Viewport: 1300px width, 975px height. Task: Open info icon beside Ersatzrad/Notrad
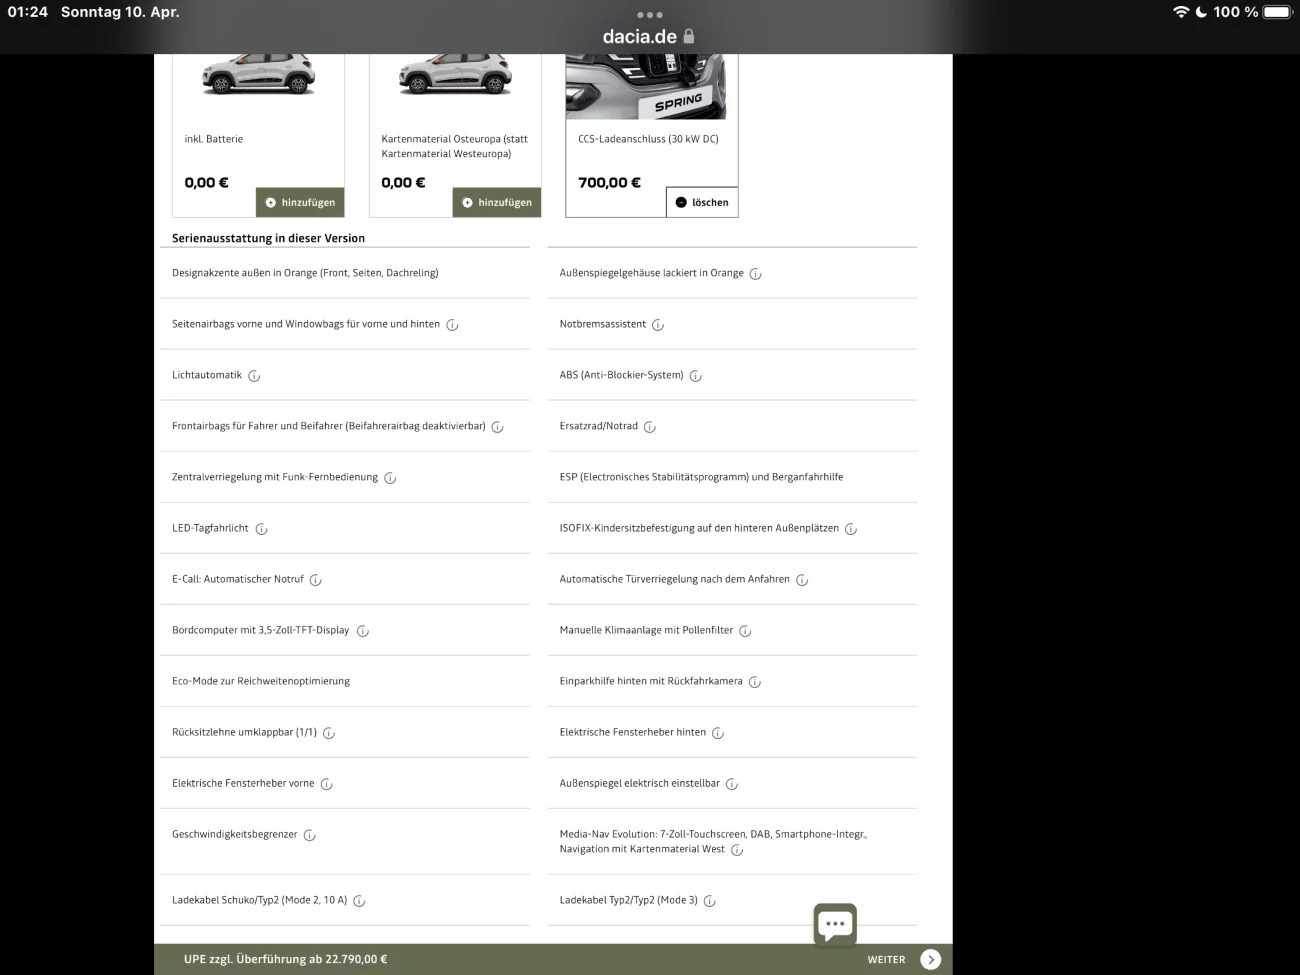pyautogui.click(x=649, y=427)
